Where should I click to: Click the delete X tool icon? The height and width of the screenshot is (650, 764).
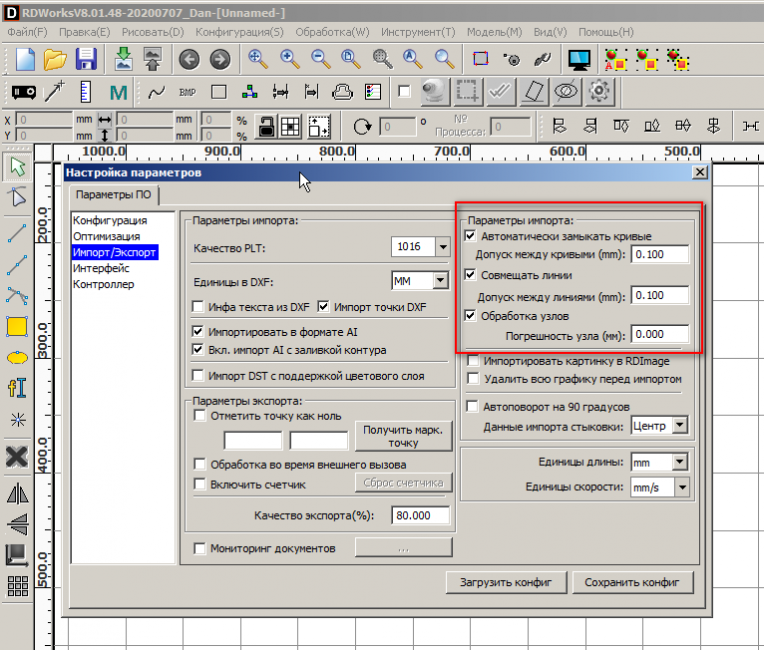(16, 458)
